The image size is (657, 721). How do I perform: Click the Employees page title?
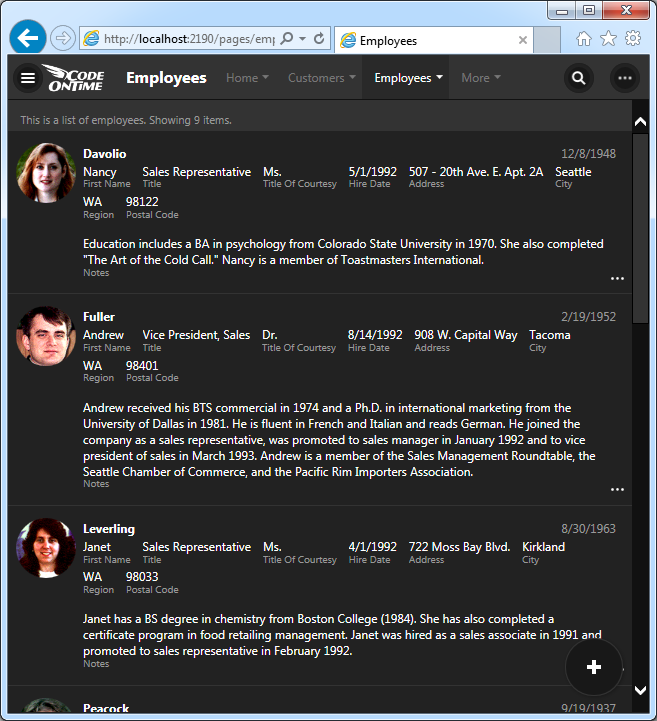[166, 78]
